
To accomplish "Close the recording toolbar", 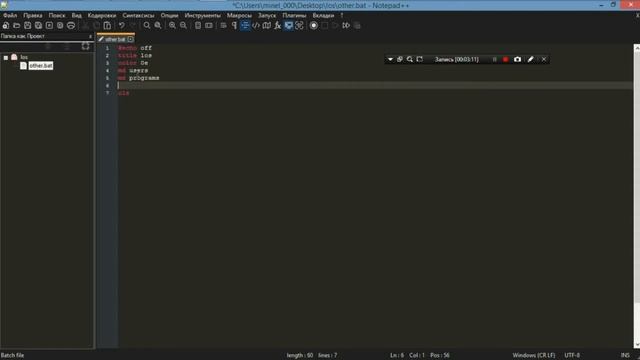I will coord(544,60).
